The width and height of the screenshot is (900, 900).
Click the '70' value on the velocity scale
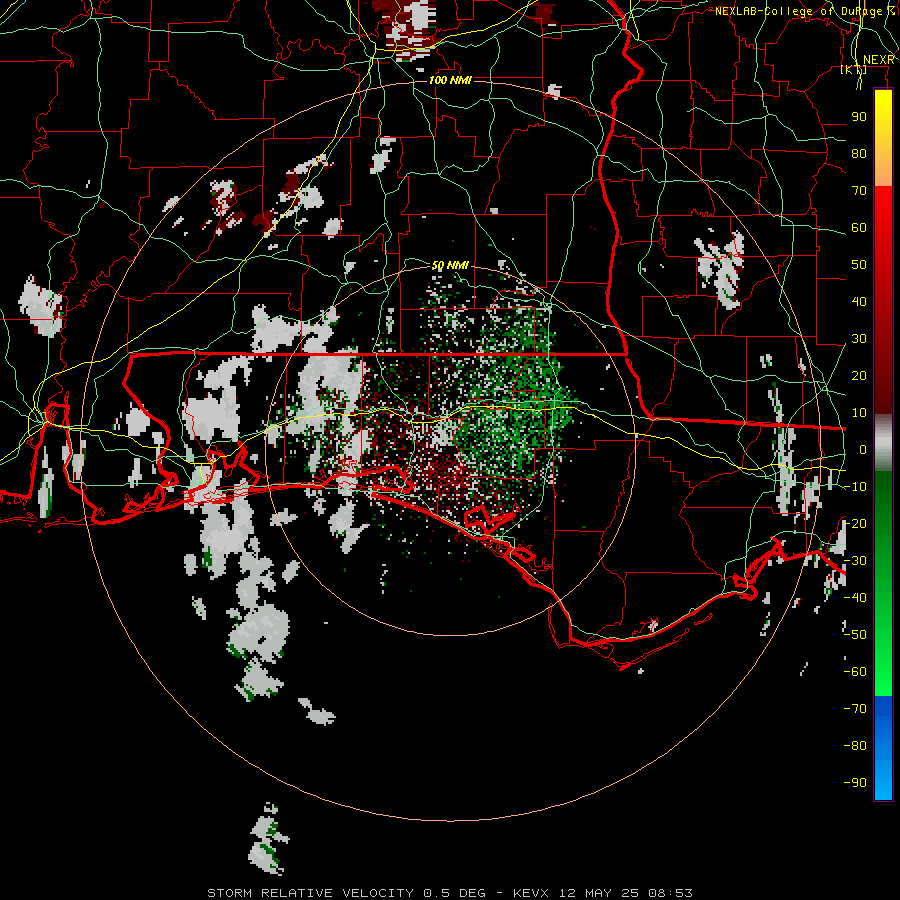859,191
